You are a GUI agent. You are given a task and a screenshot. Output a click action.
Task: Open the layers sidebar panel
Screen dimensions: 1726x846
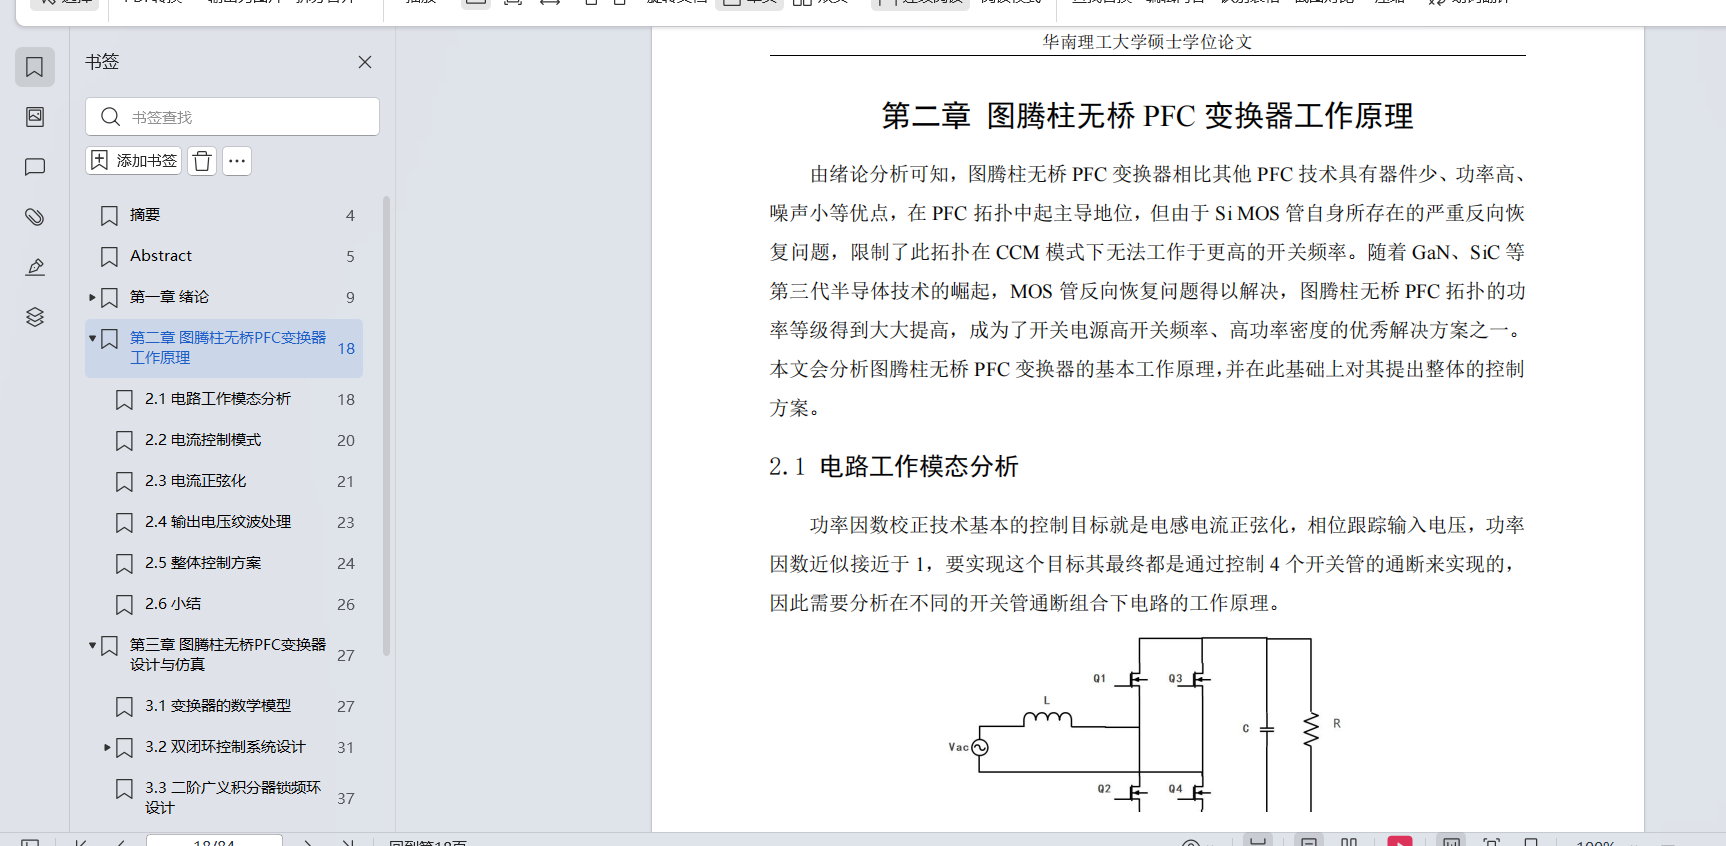click(35, 317)
